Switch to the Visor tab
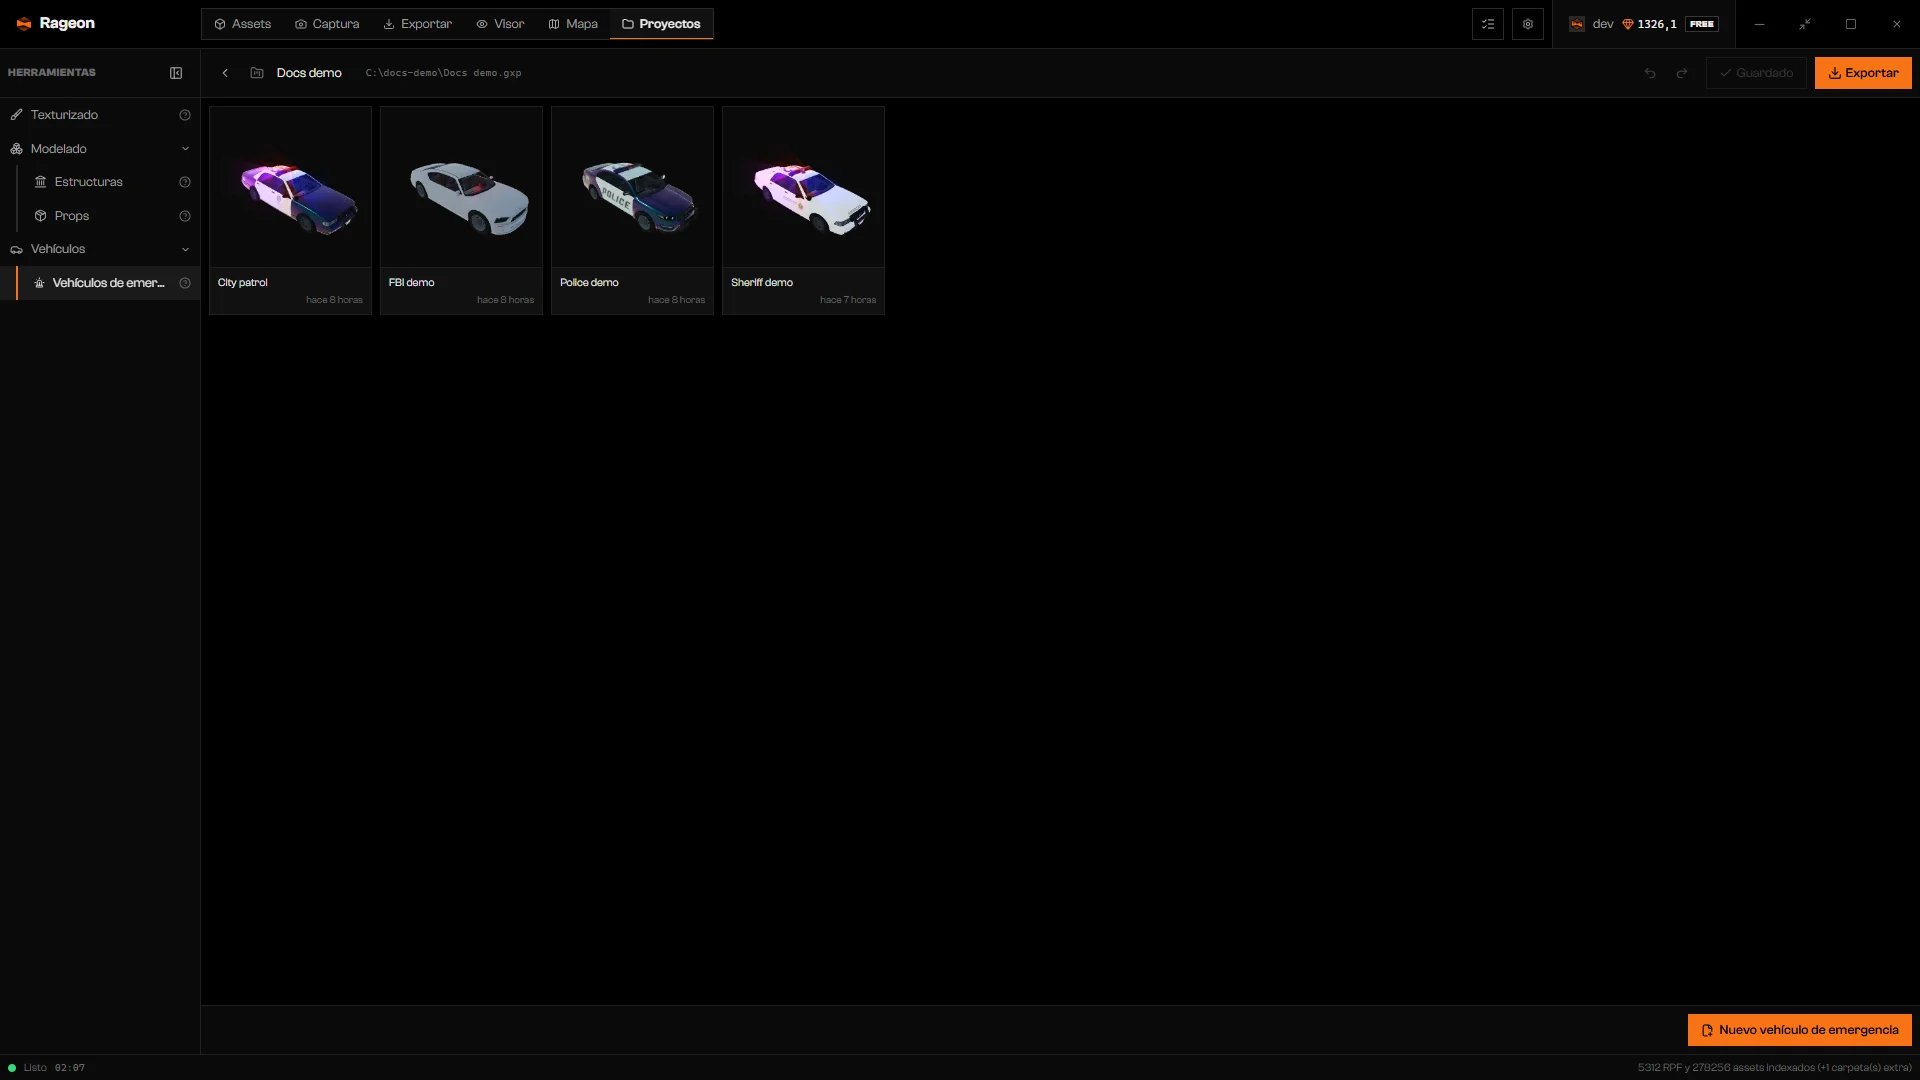Viewport: 1920px width, 1080px height. point(500,24)
